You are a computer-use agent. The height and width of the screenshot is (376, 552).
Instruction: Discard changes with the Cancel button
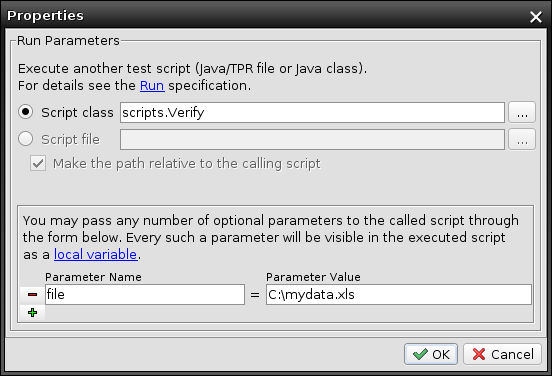tap(502, 354)
